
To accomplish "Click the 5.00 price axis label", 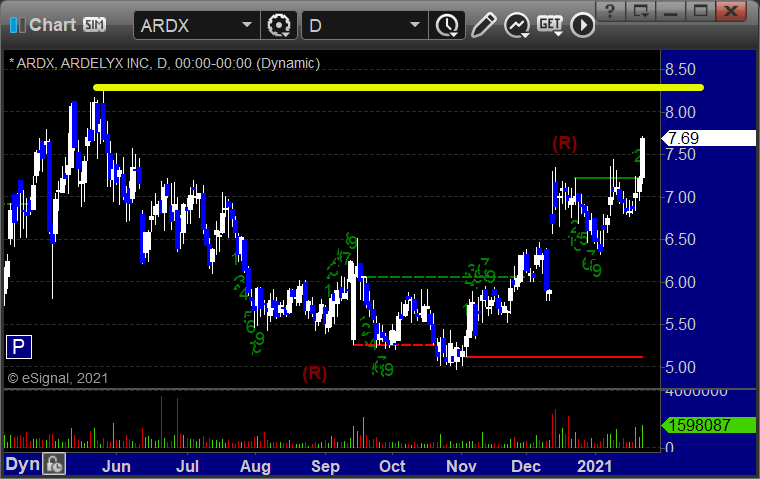I will (681, 367).
